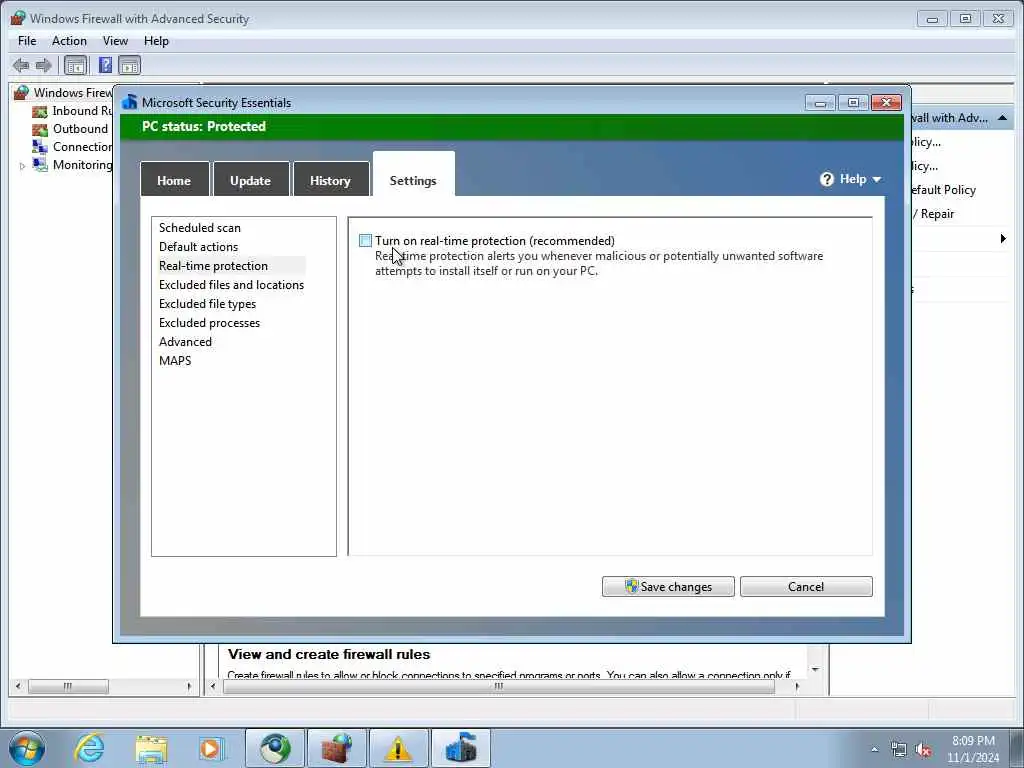
Task: Open Windows Media Player from taskbar
Action: click(x=210, y=748)
